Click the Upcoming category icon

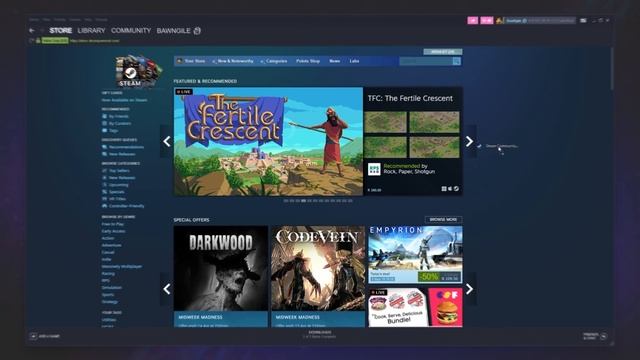[x=104, y=185]
